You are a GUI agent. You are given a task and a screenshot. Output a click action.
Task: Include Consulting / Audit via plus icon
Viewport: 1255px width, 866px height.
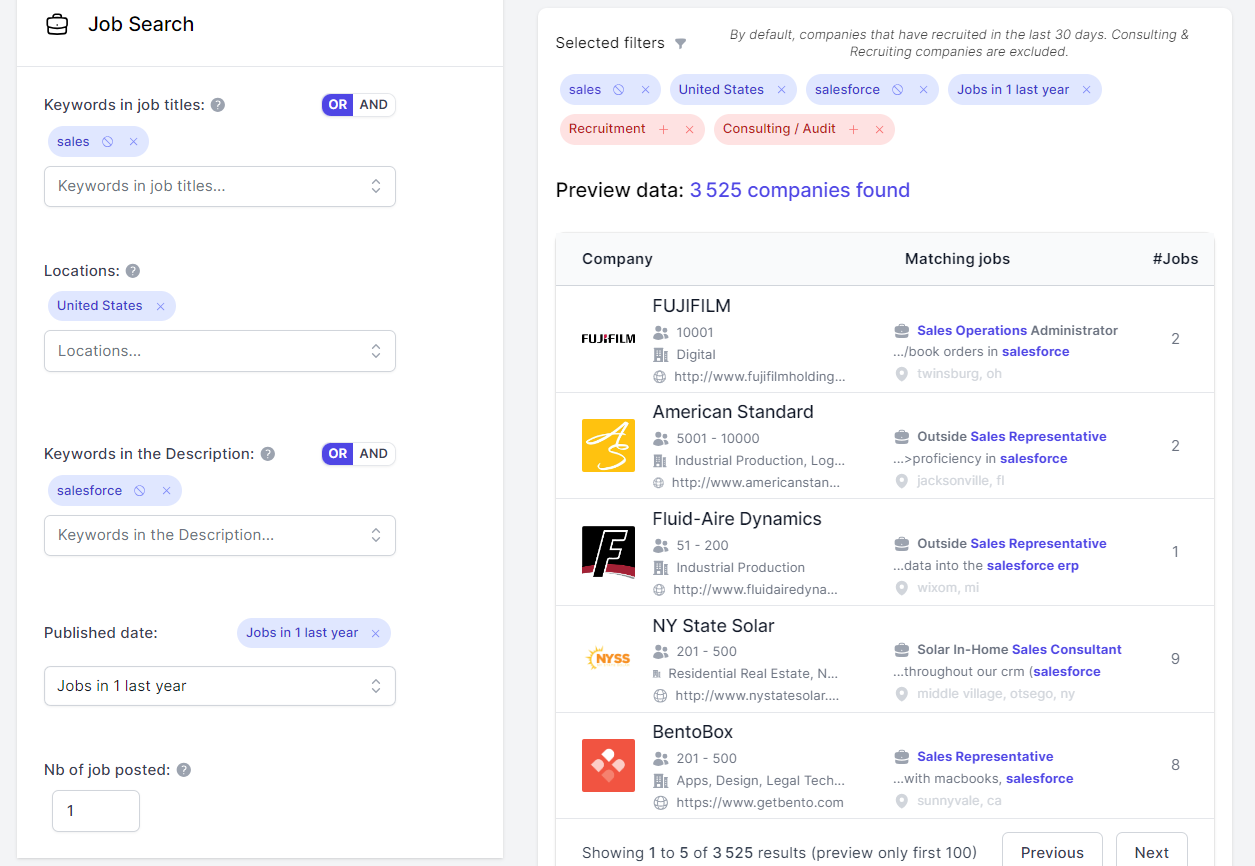tap(853, 129)
